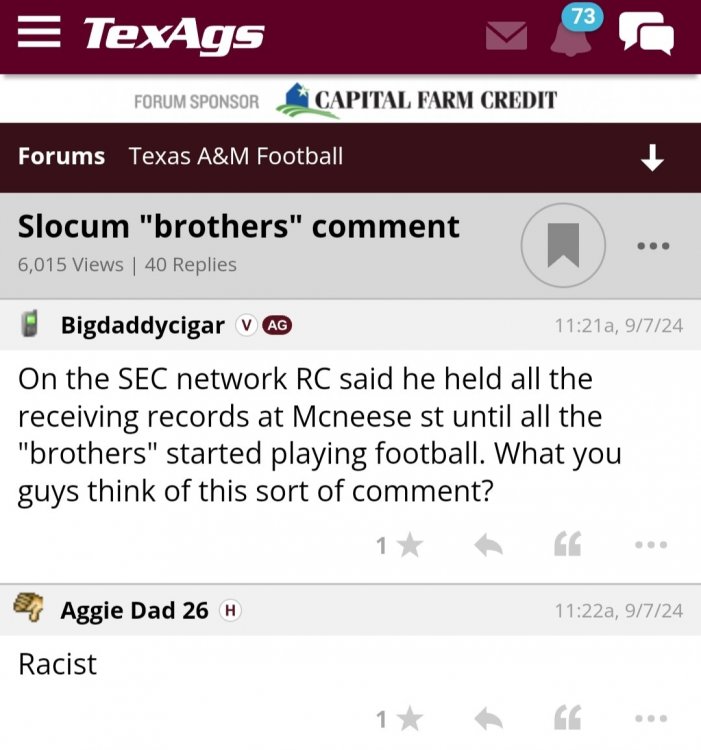This screenshot has height=750, width=701.
Task: Go to the Forums section
Action: (x=61, y=156)
